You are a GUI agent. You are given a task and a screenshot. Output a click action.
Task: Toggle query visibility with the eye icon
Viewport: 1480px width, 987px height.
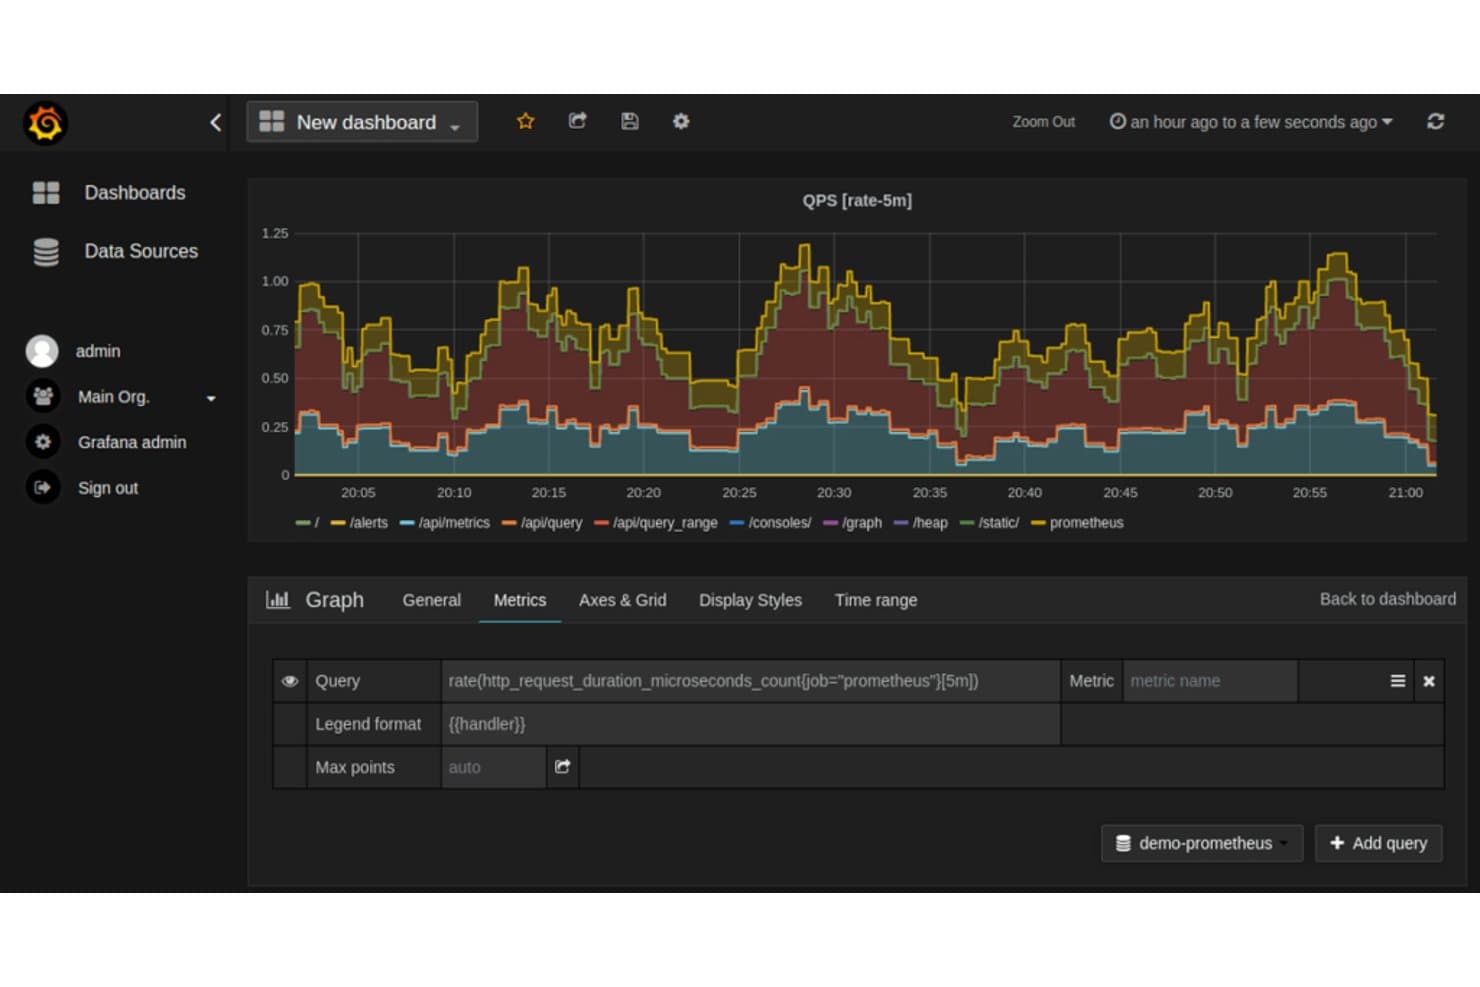pos(290,681)
